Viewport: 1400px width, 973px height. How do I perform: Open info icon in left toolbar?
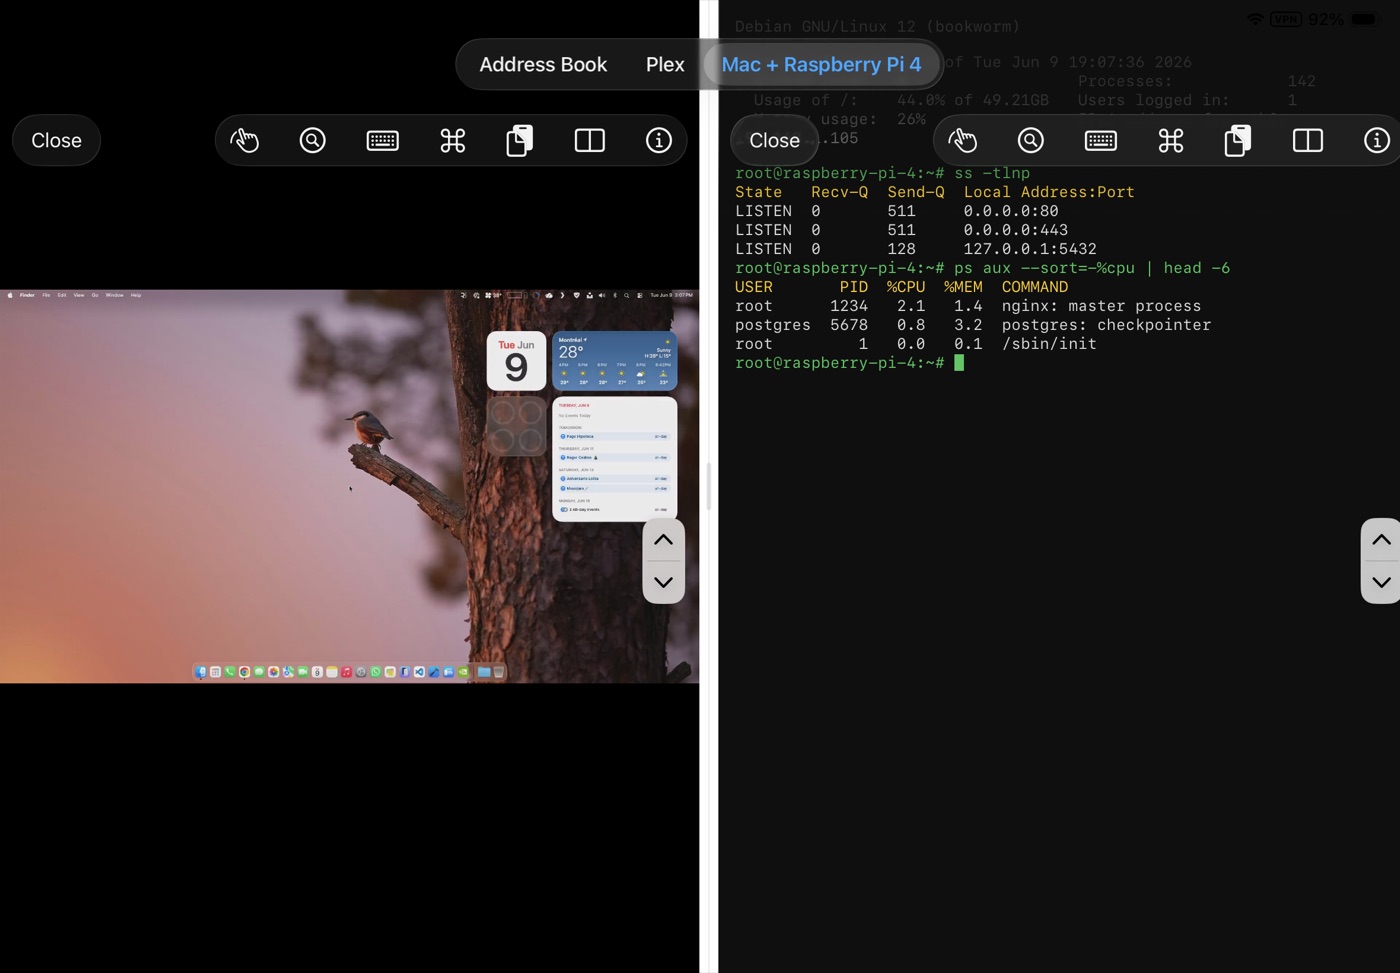pos(658,140)
